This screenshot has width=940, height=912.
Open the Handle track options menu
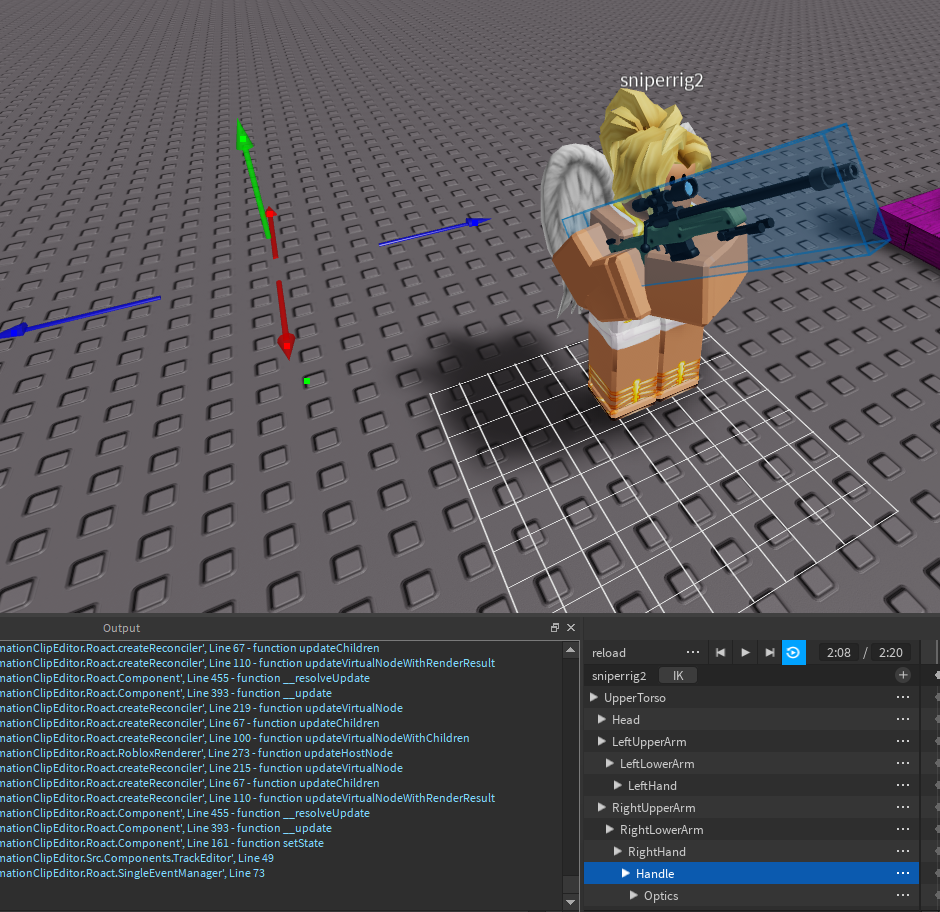[903, 873]
